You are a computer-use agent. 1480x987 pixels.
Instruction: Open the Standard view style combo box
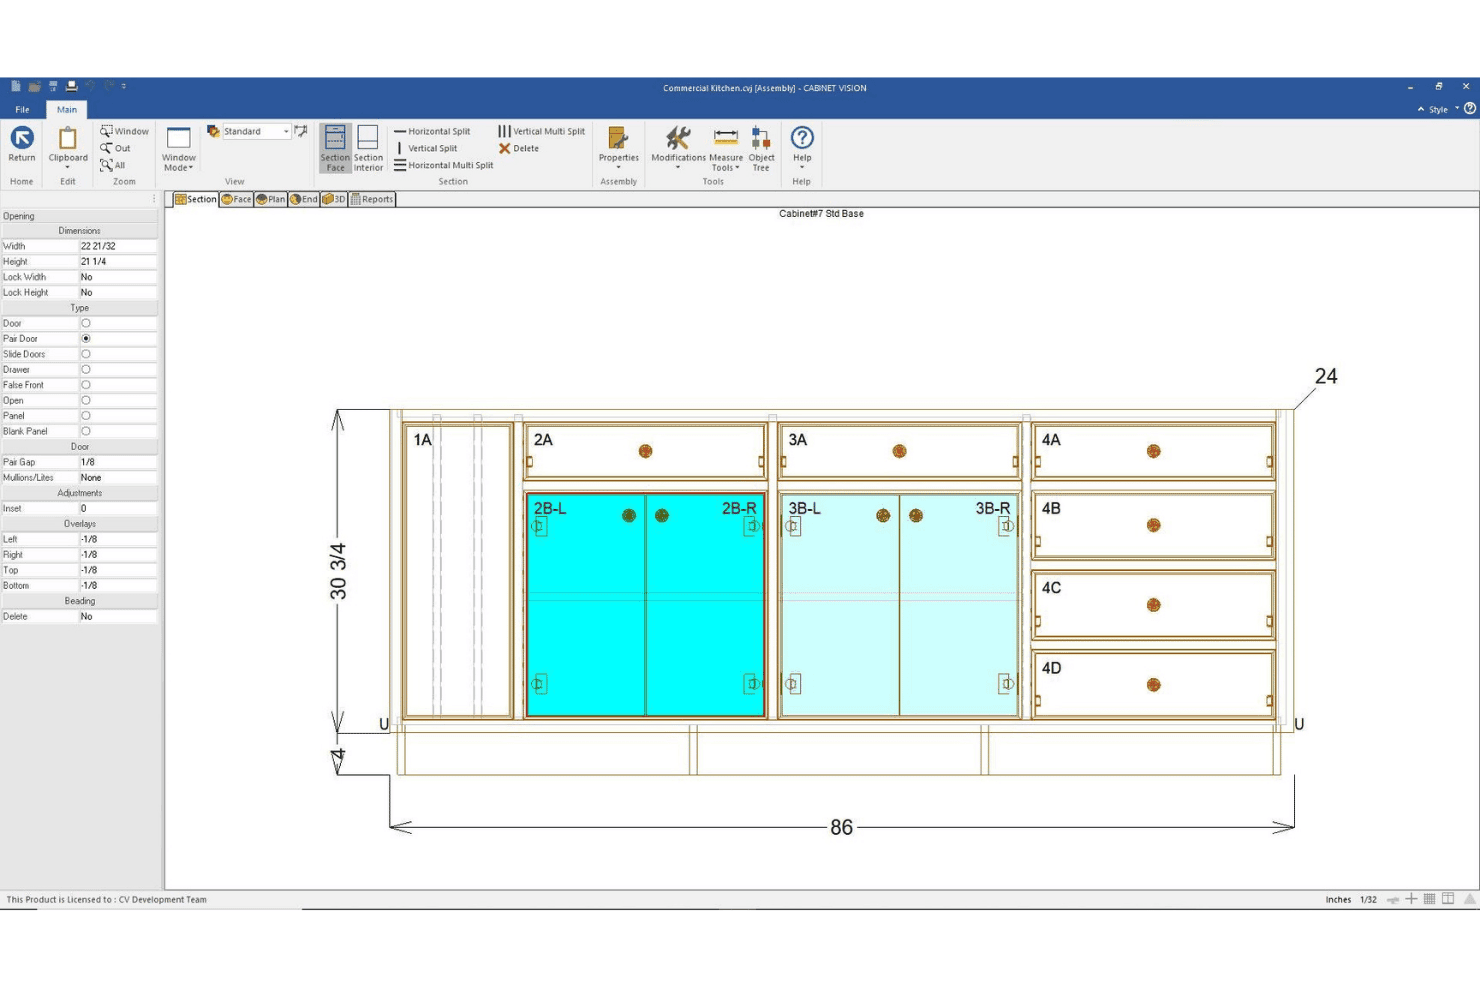click(x=256, y=131)
